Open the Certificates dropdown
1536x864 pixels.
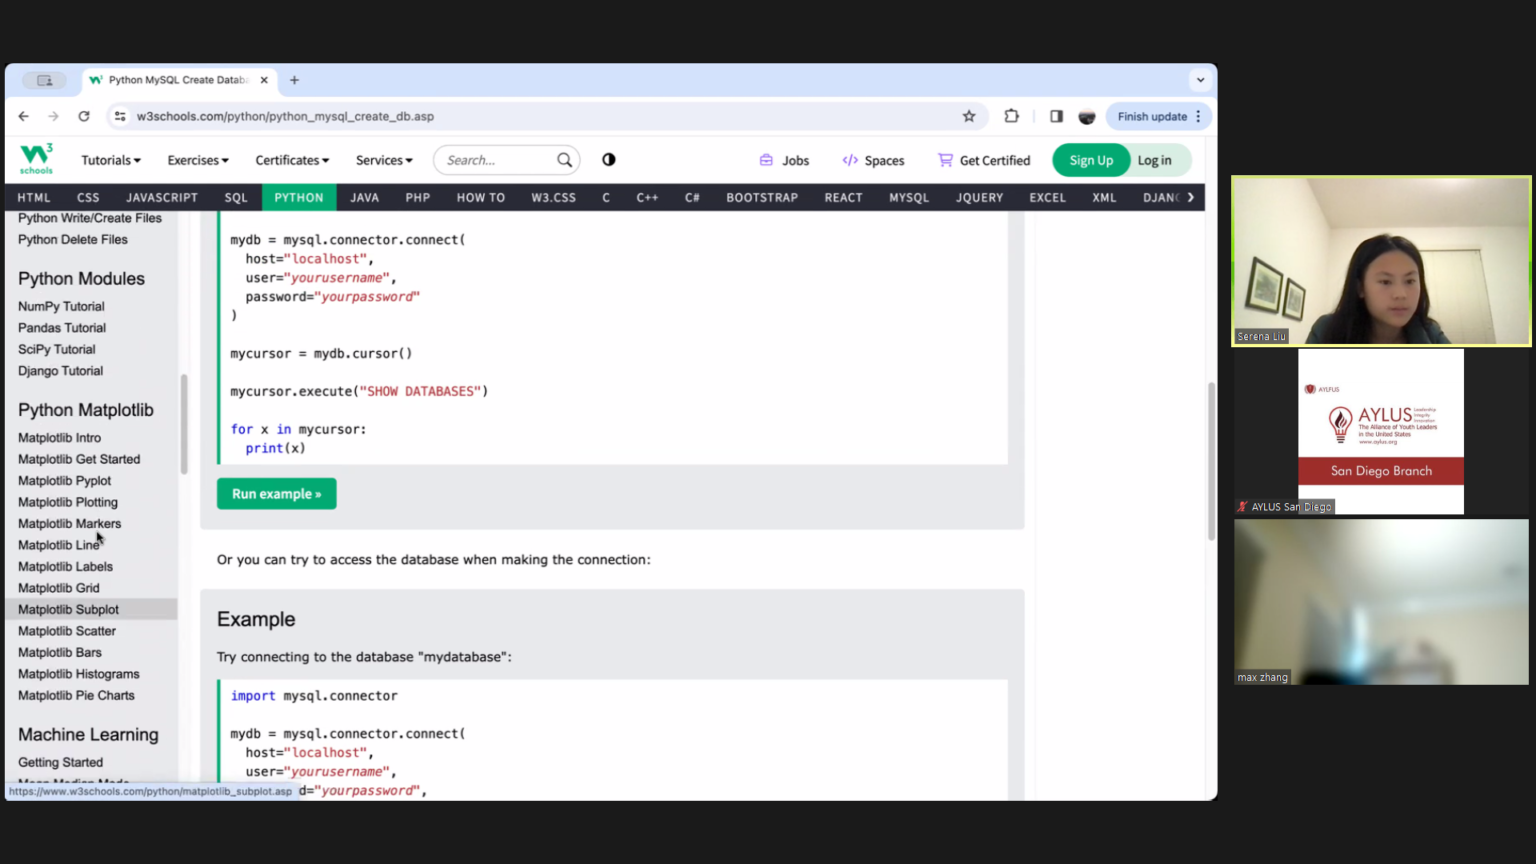pos(292,160)
